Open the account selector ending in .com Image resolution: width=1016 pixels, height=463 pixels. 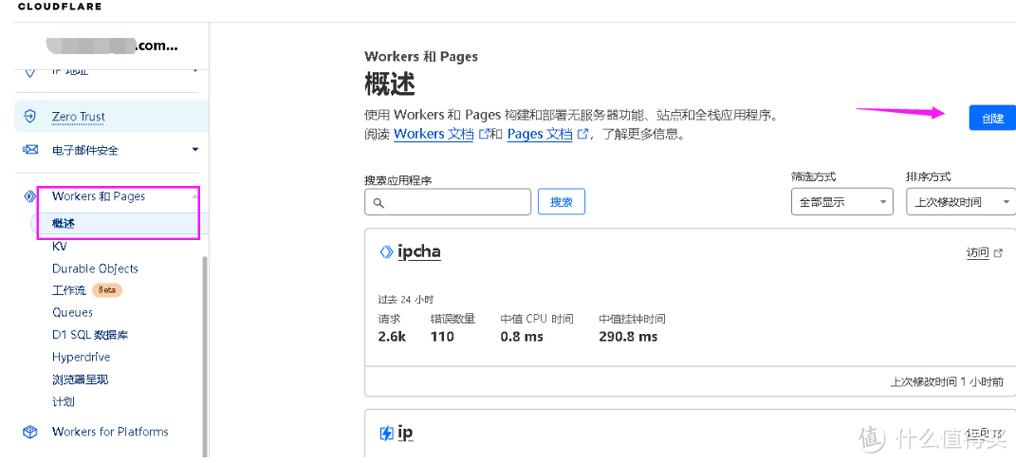tap(111, 45)
